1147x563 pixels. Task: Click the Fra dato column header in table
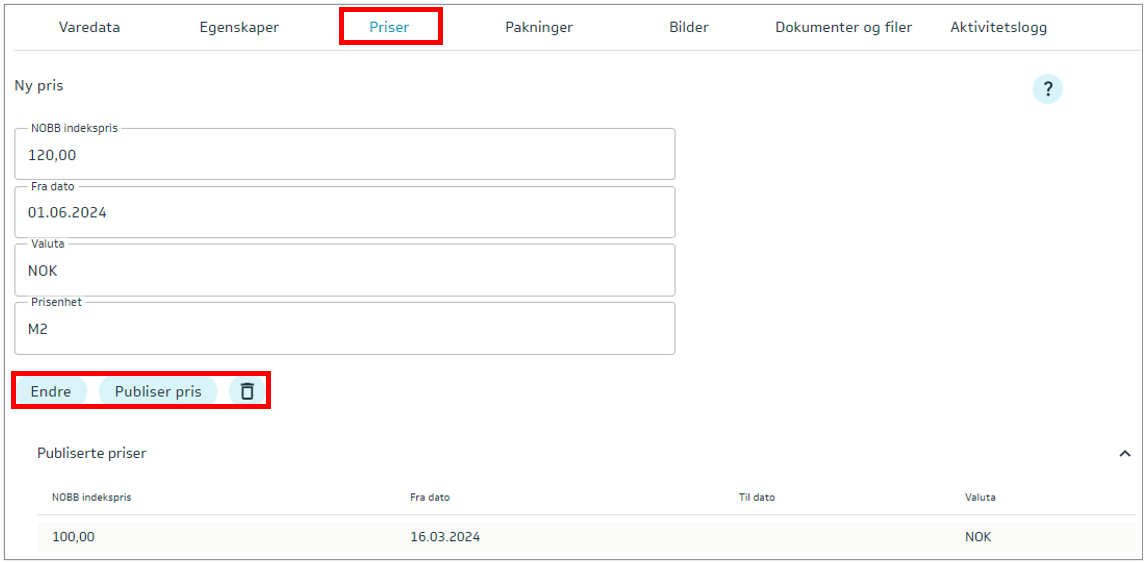pos(429,497)
